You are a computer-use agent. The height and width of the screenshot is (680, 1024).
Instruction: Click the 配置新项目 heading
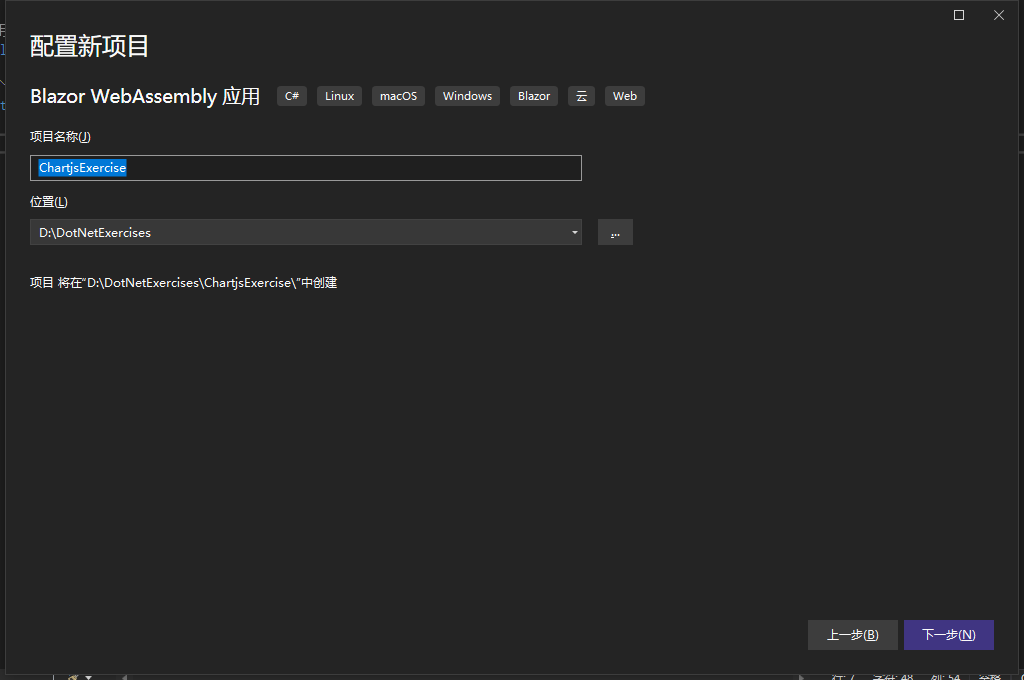[89, 46]
